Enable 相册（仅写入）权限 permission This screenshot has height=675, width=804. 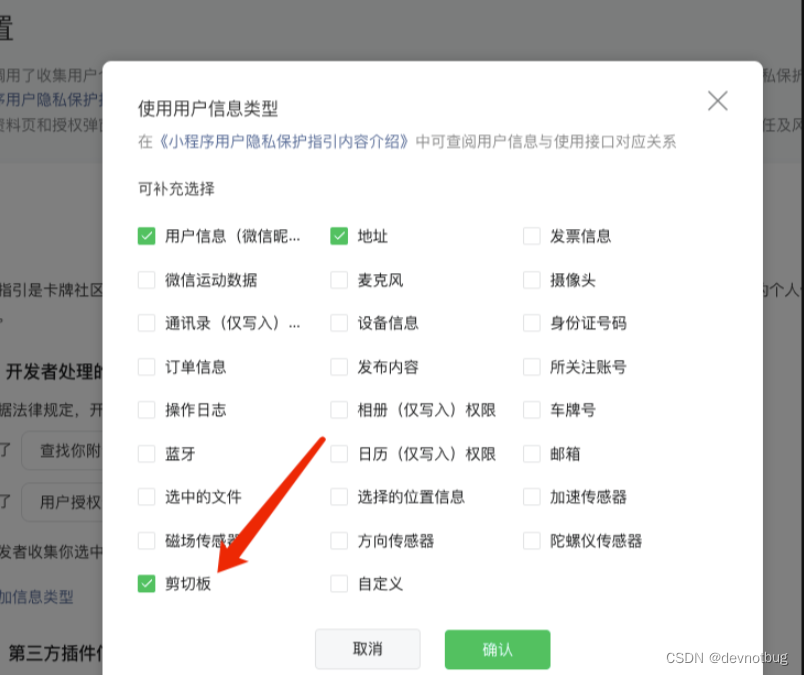point(339,410)
